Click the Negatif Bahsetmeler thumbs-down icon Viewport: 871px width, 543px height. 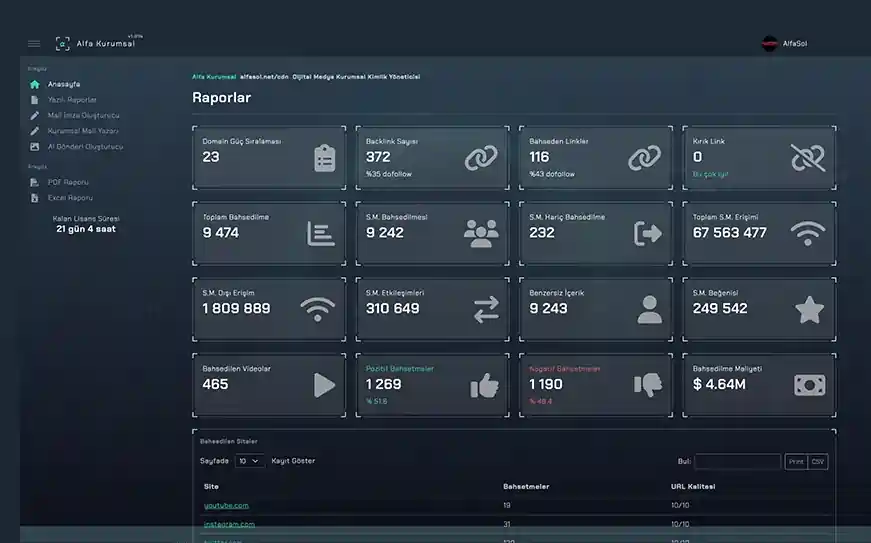648,385
